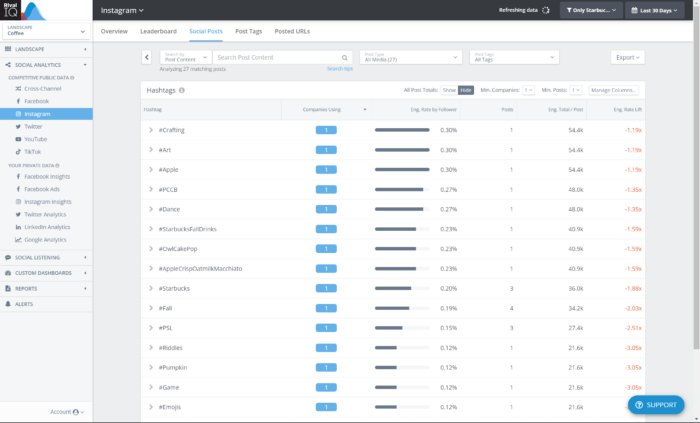Screen dimensions: 700x423
Task: Open Google Analytics from sidebar
Action: (44, 240)
